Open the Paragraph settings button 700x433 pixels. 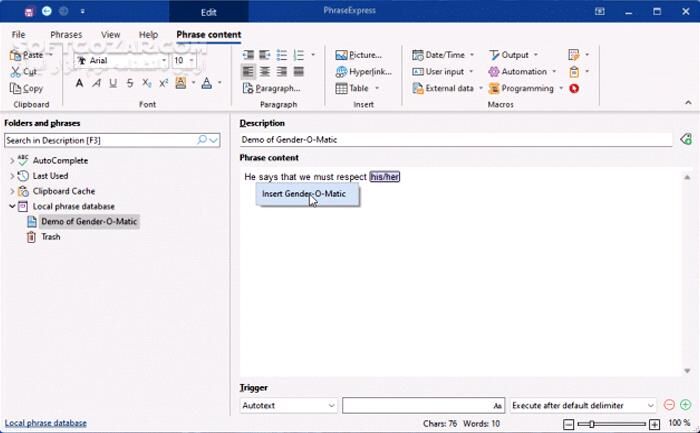coord(271,89)
